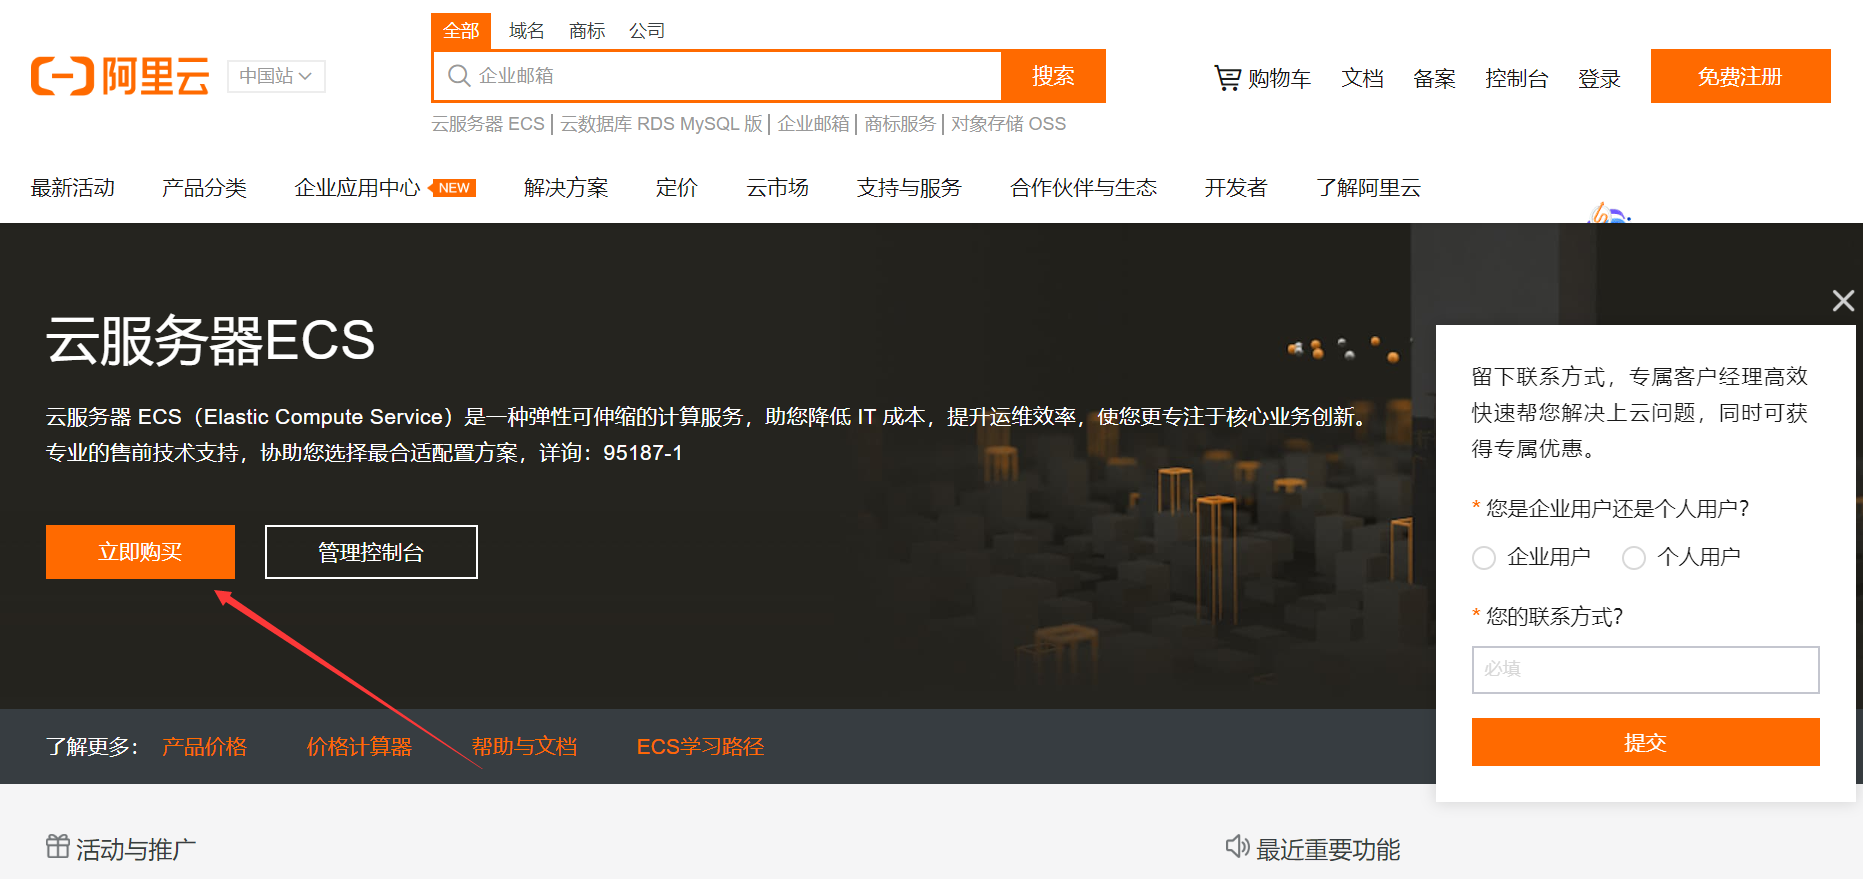Click the 立即购买 button

(x=140, y=552)
